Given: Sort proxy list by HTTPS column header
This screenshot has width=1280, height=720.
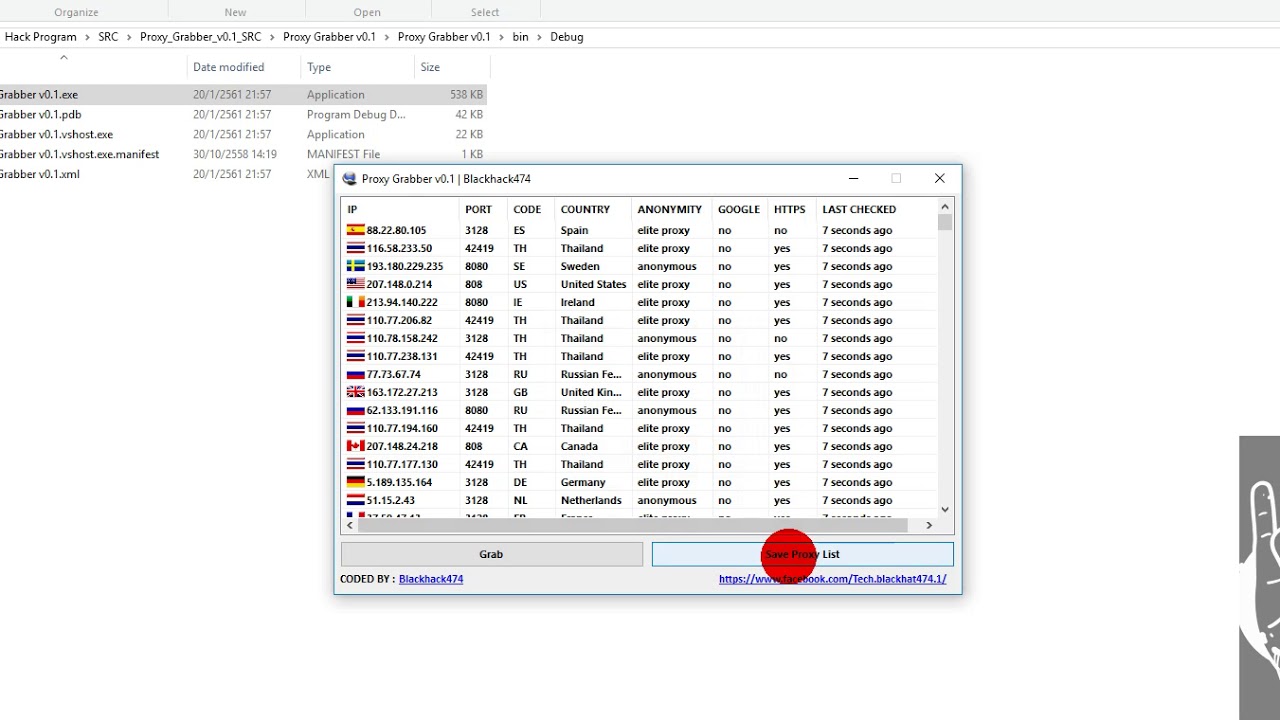Looking at the screenshot, I should tap(792, 209).
